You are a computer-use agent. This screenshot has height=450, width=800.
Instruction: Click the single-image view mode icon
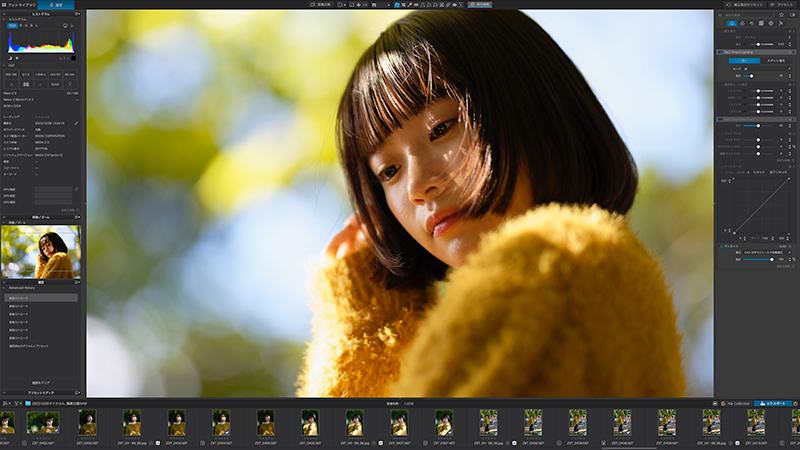click(x=340, y=5)
